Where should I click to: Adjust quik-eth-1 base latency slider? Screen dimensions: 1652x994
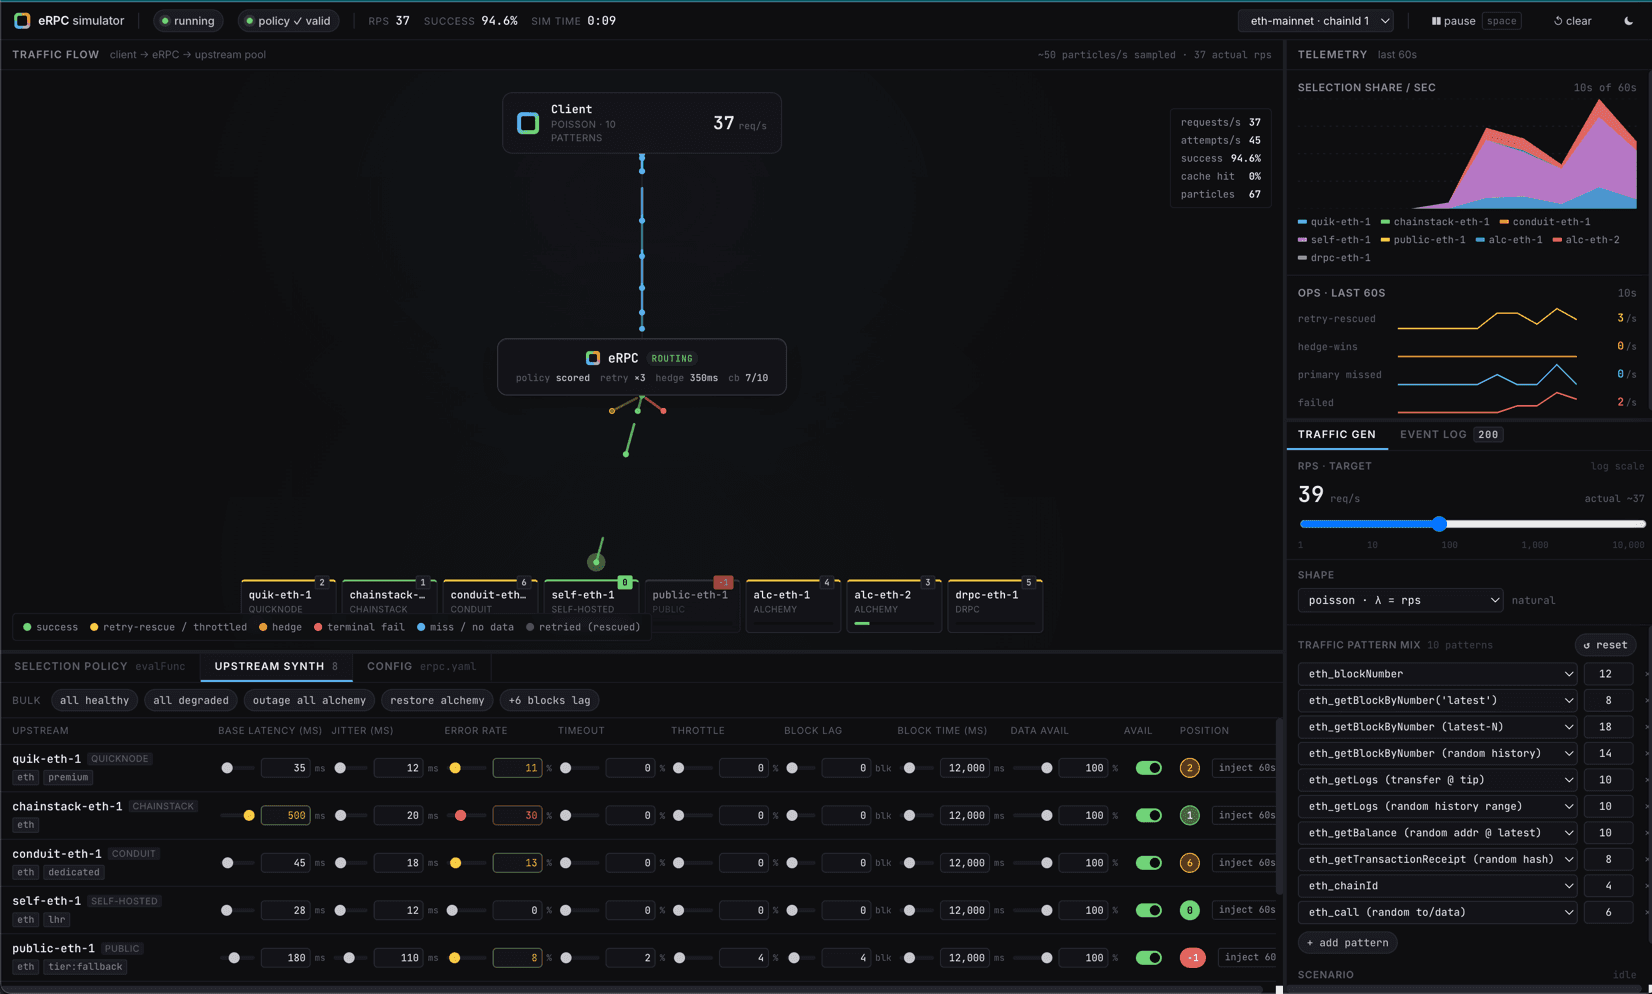[x=236, y=768]
